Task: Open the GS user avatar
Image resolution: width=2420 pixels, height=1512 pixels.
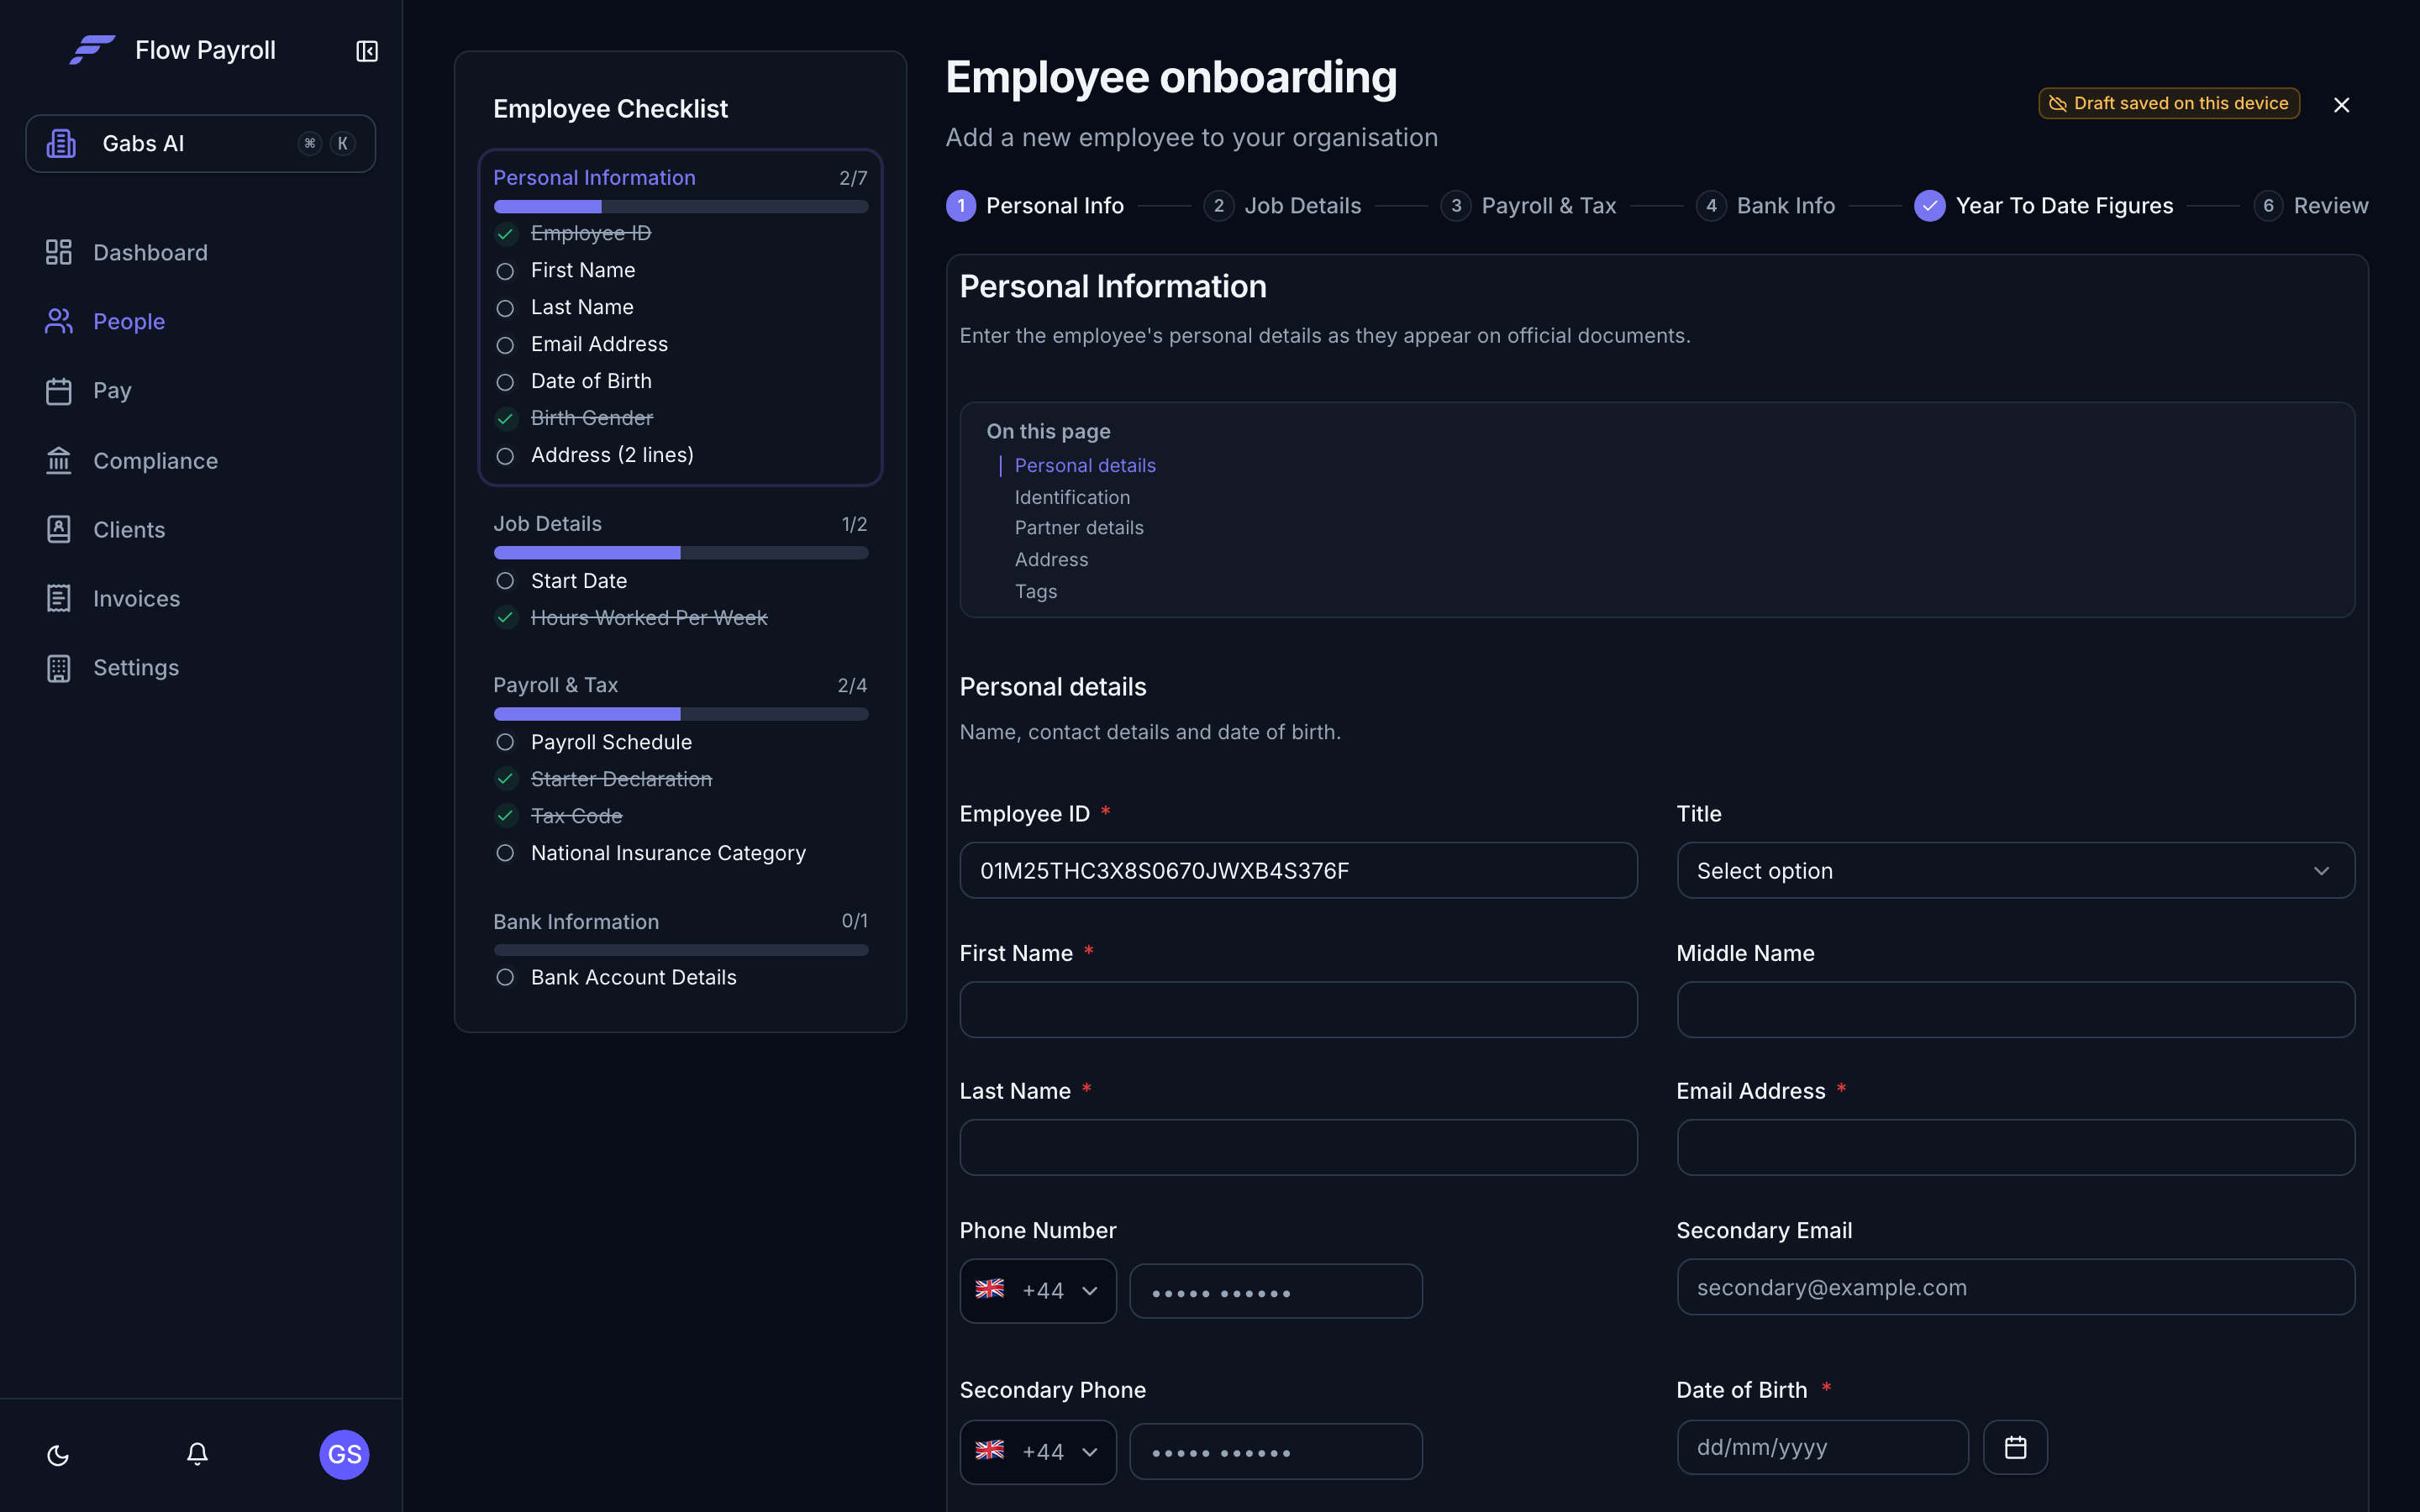Action: coord(344,1454)
